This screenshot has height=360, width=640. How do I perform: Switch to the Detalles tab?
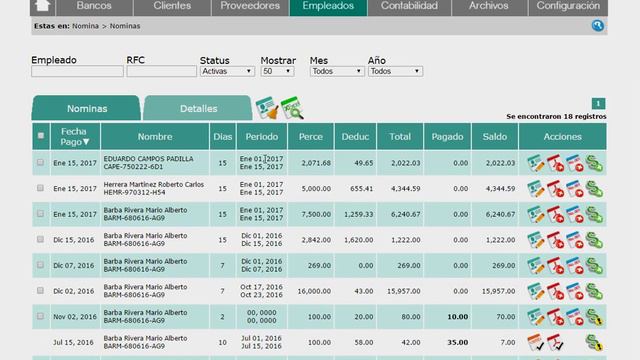pyautogui.click(x=198, y=109)
